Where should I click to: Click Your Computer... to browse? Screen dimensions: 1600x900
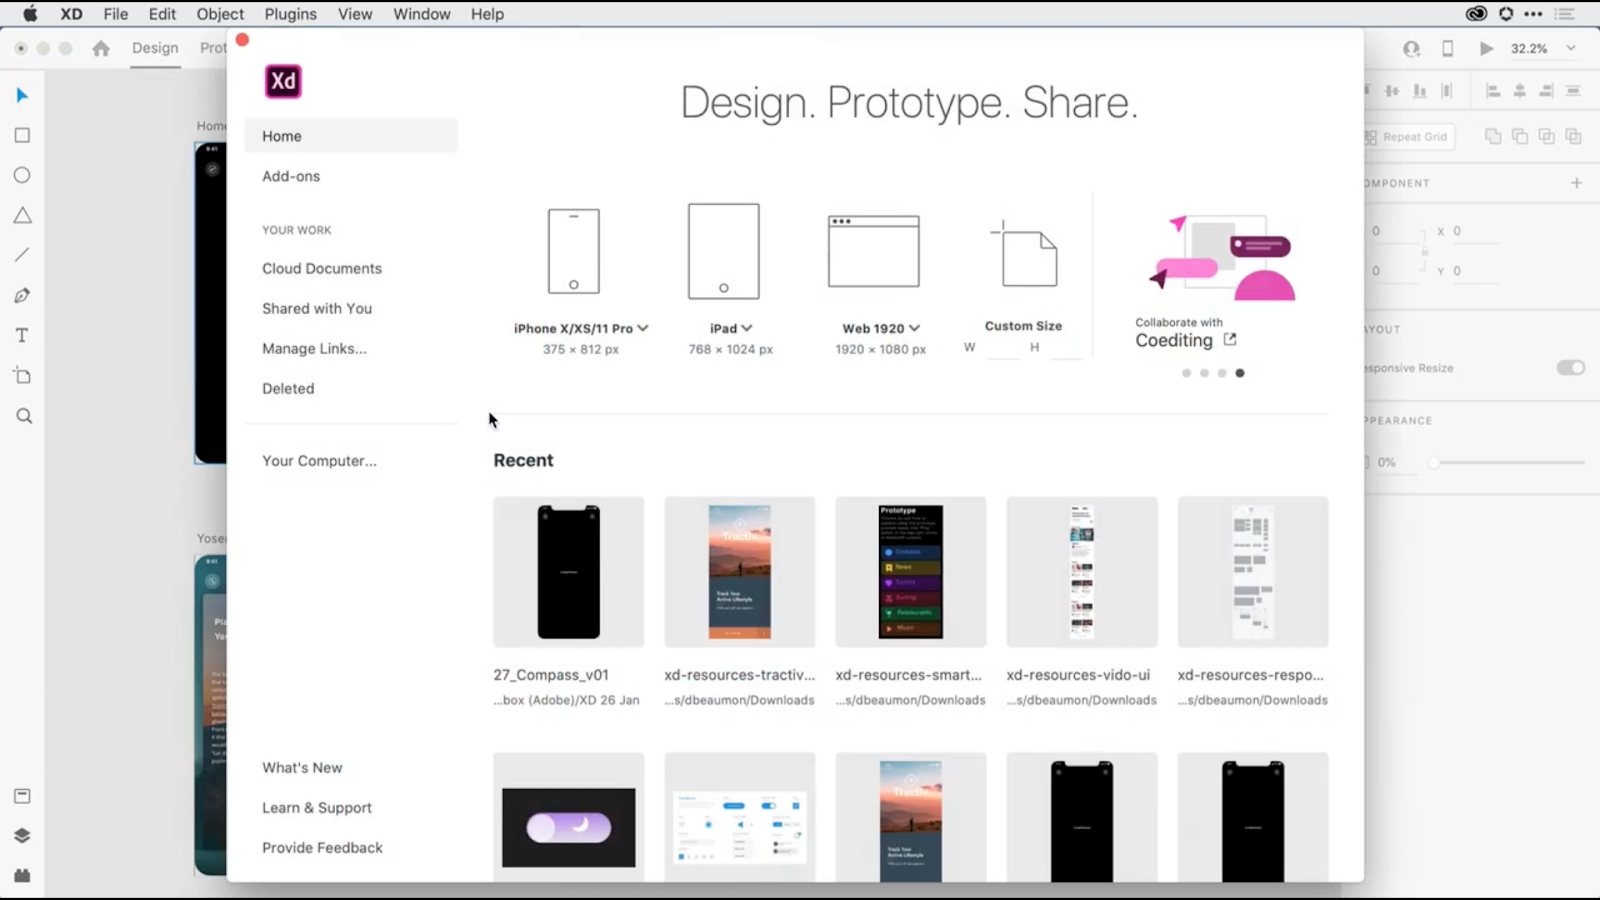coord(319,460)
